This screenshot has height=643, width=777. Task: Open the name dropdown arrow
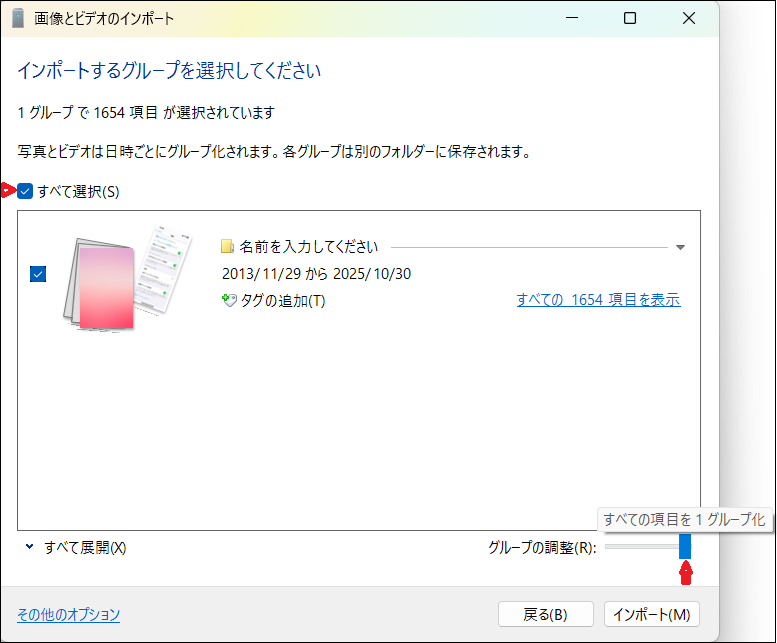pos(680,247)
